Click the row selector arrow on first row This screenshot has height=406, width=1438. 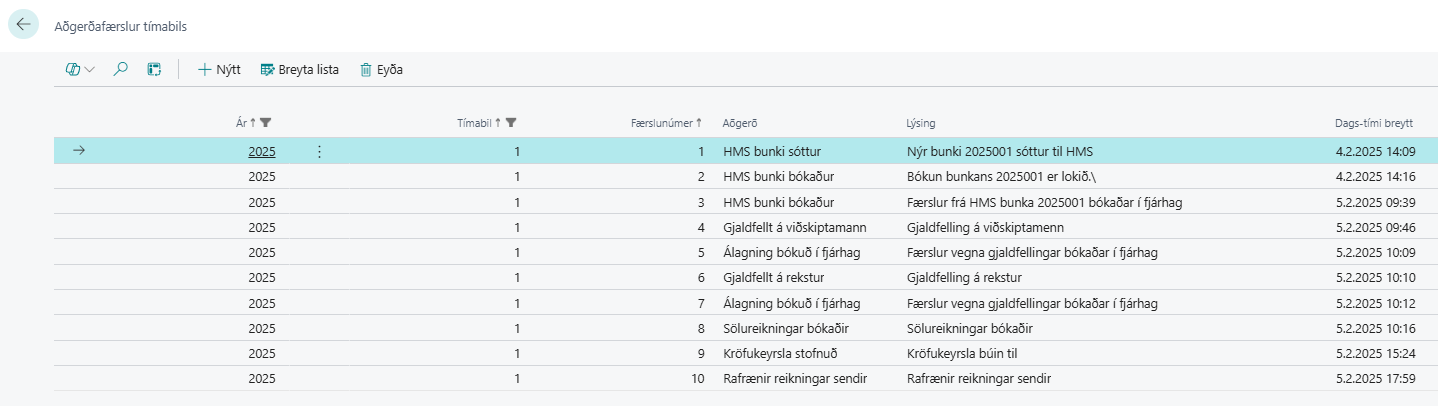click(80, 152)
